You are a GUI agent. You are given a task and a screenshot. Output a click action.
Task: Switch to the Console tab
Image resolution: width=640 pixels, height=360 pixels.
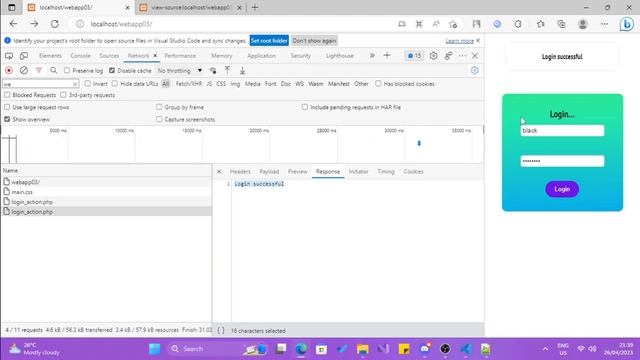click(80, 56)
